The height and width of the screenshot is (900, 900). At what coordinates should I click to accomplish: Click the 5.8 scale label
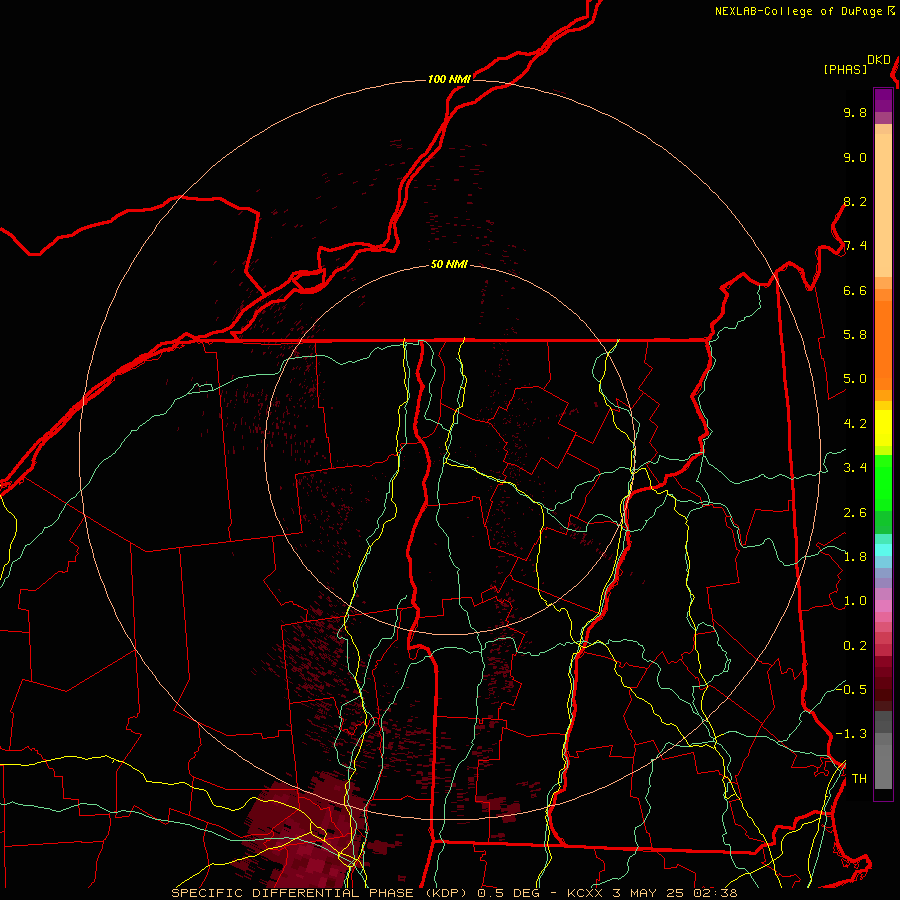coord(855,335)
